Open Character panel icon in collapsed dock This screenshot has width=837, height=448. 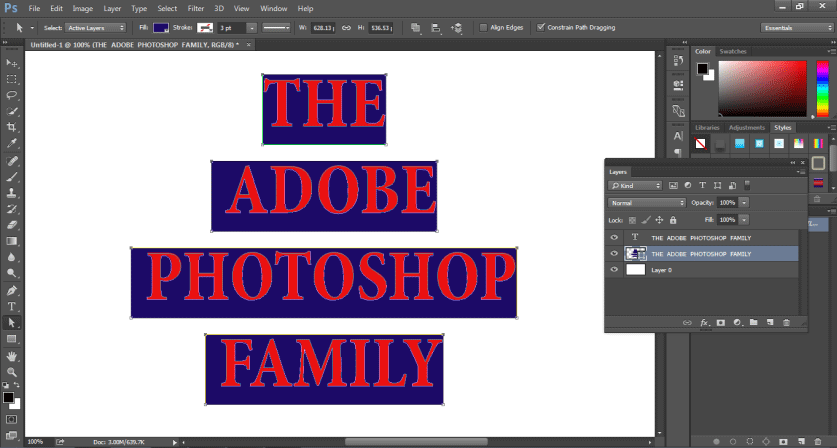(x=678, y=136)
